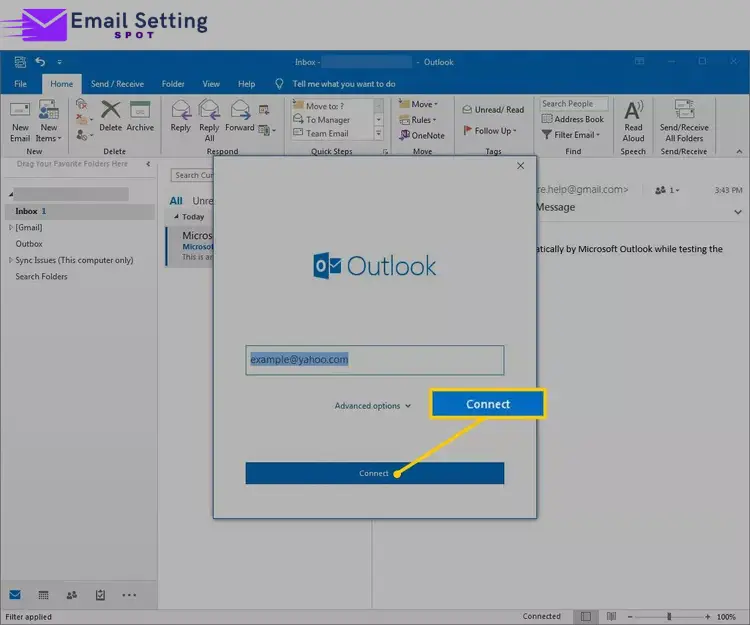
Task: Click the Reading view status bar icon
Action: pyautogui.click(x=611, y=616)
